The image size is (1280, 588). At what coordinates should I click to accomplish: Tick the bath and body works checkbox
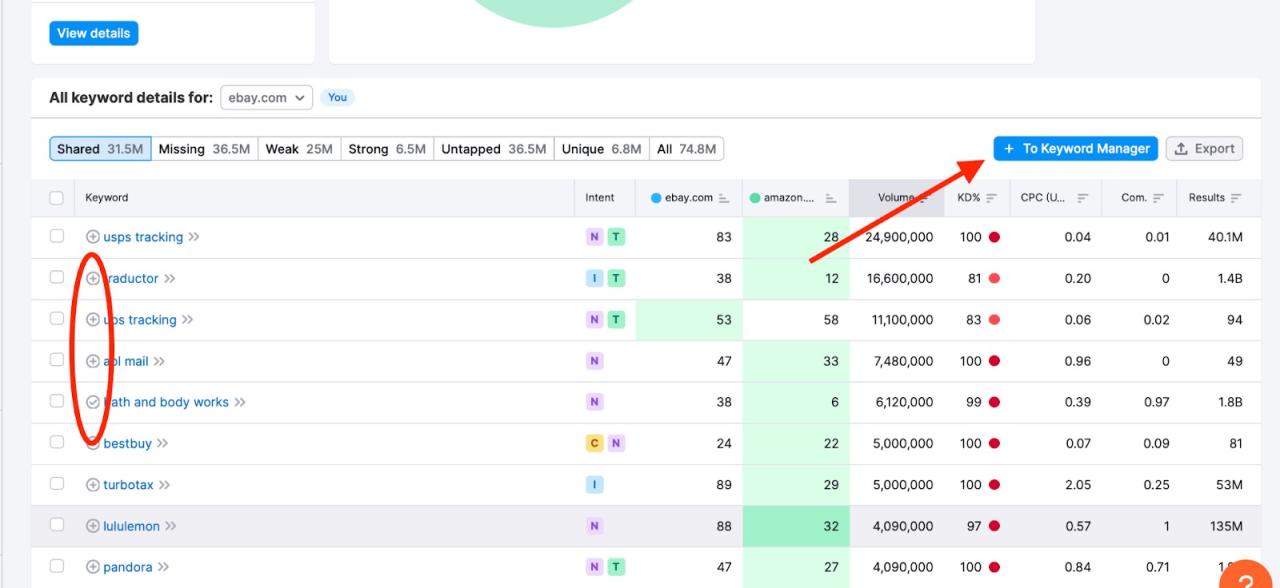[x=57, y=400]
